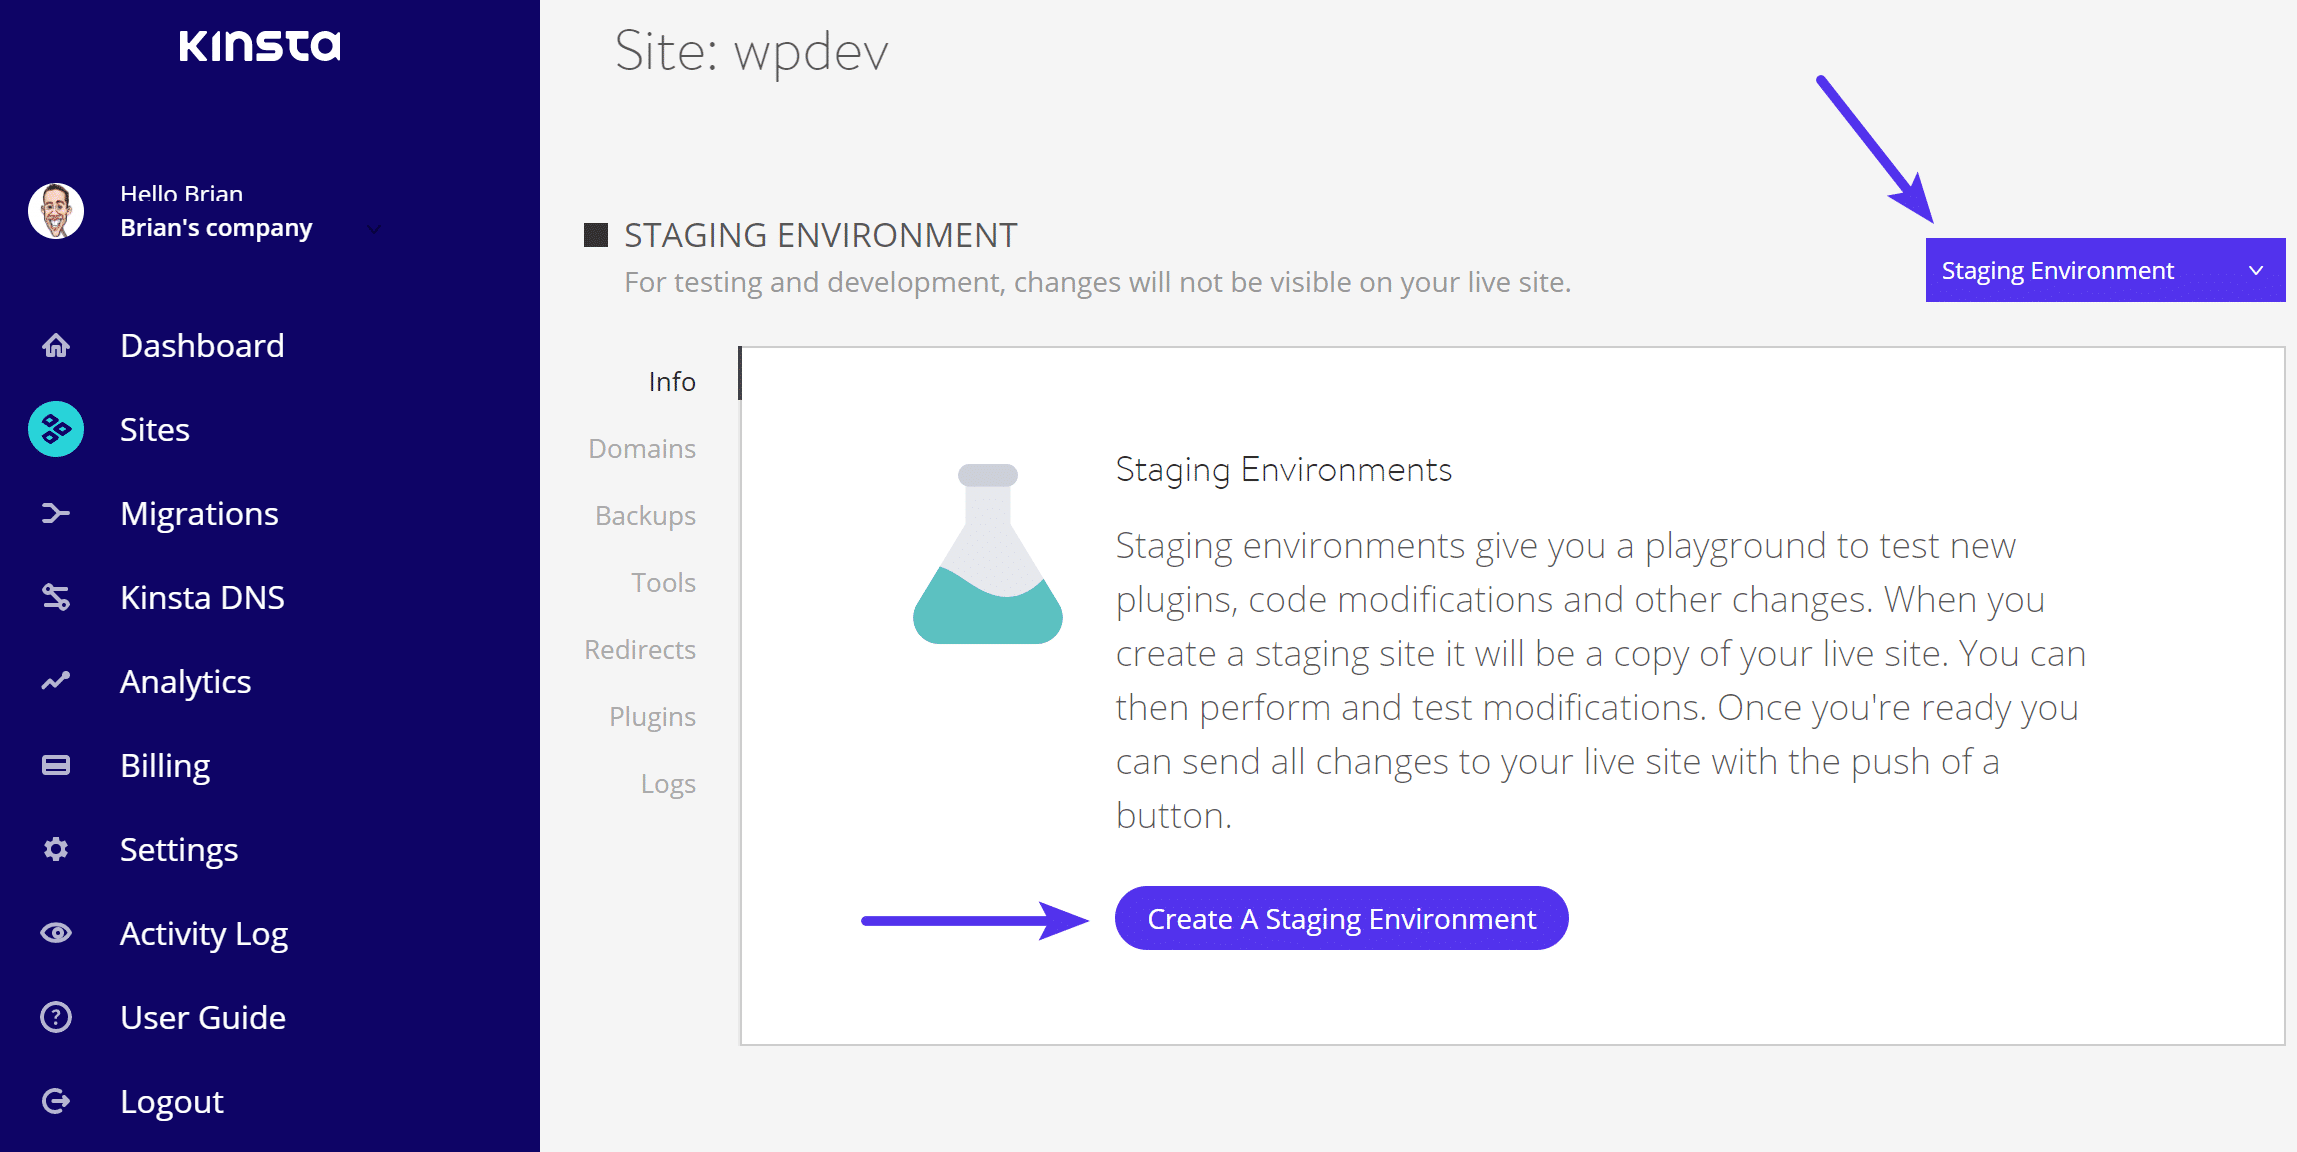Image resolution: width=2297 pixels, height=1152 pixels.
Task: Click the Site: wpdev page title
Action: 751,51
